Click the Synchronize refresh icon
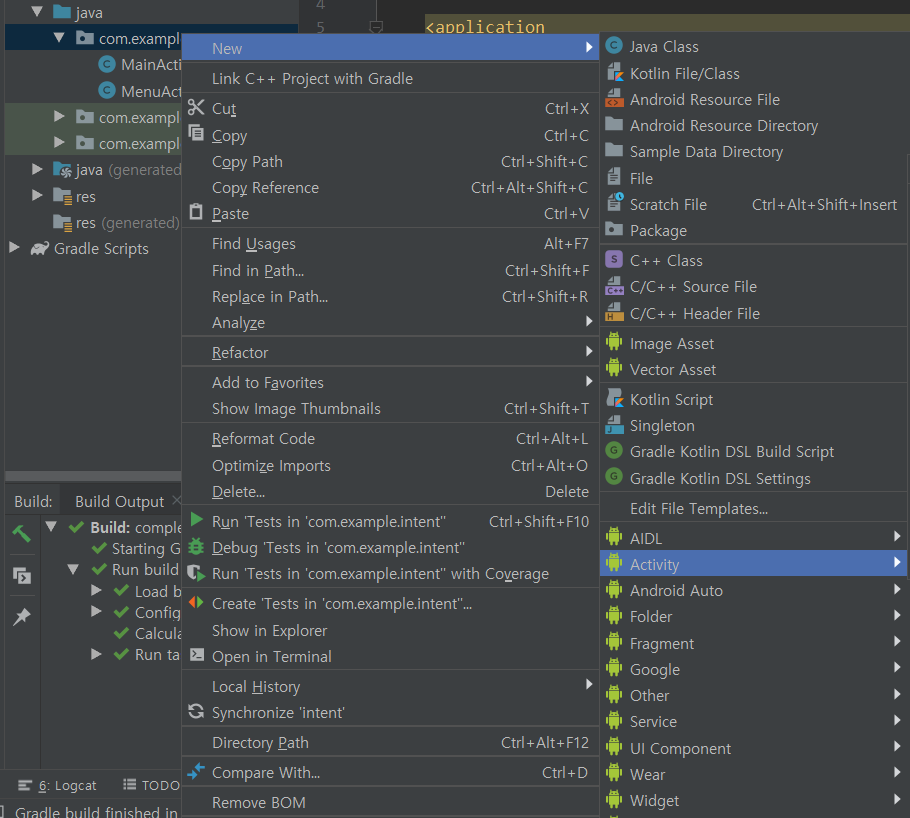 point(196,711)
